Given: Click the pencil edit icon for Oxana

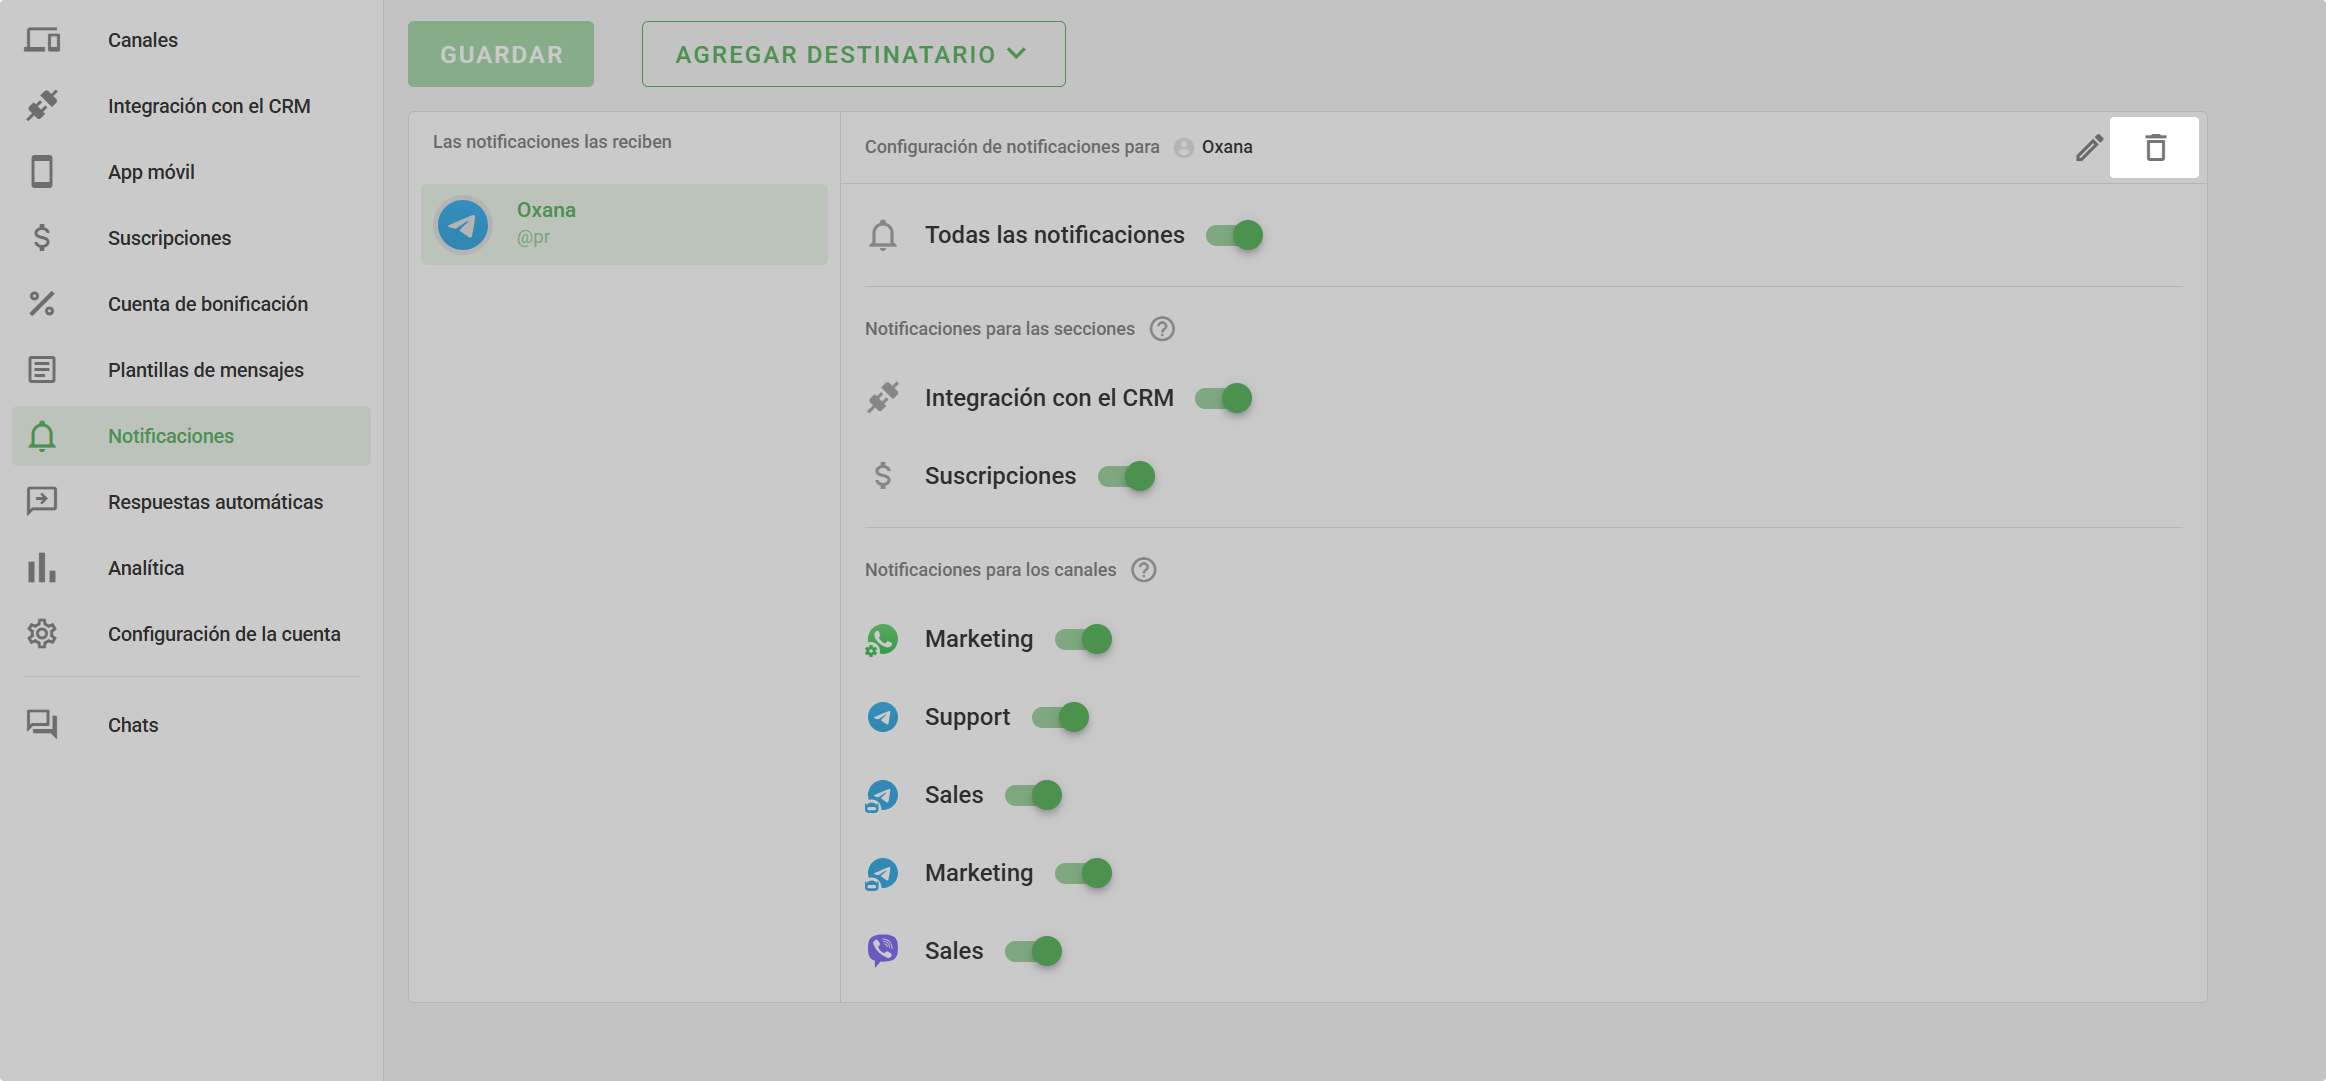Looking at the screenshot, I should [2089, 148].
